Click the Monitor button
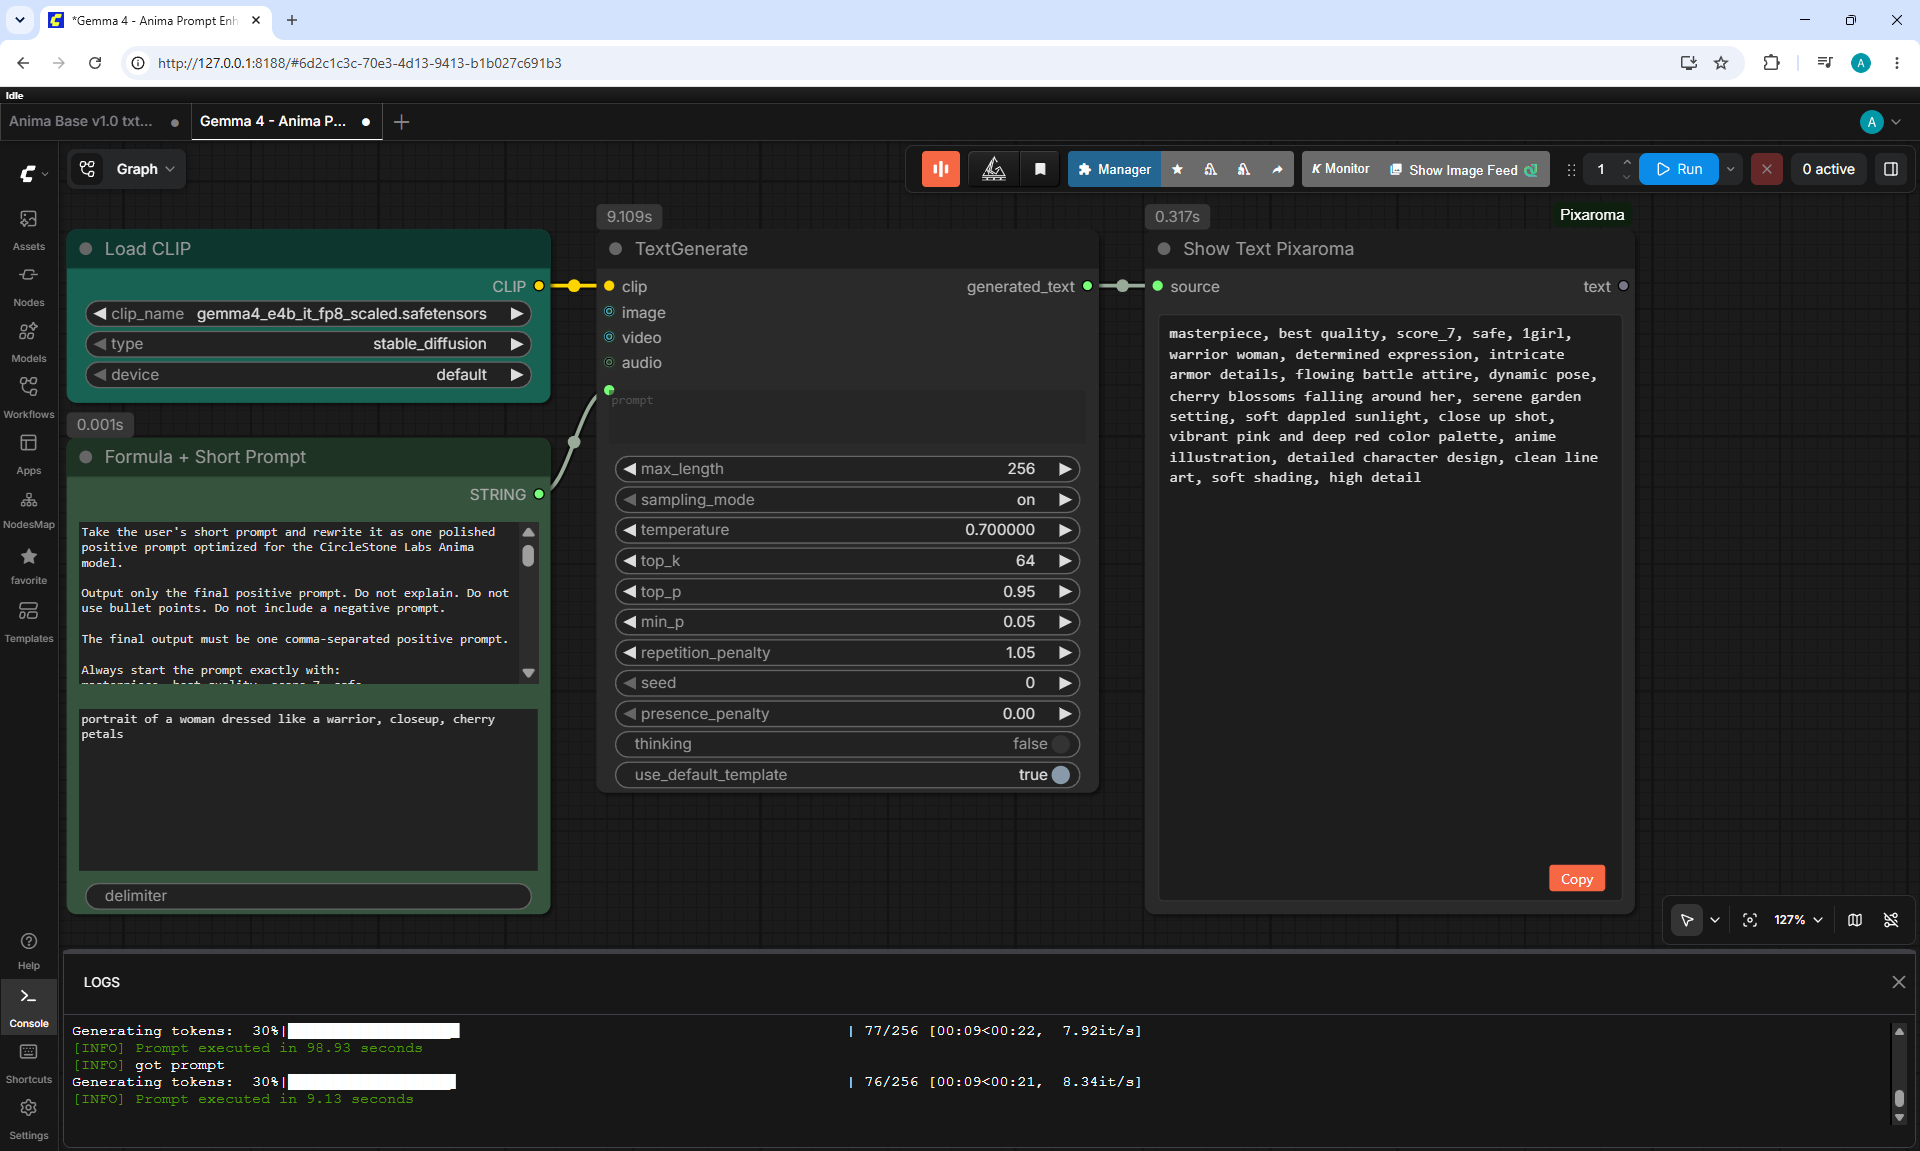The image size is (1920, 1151). point(1340,169)
